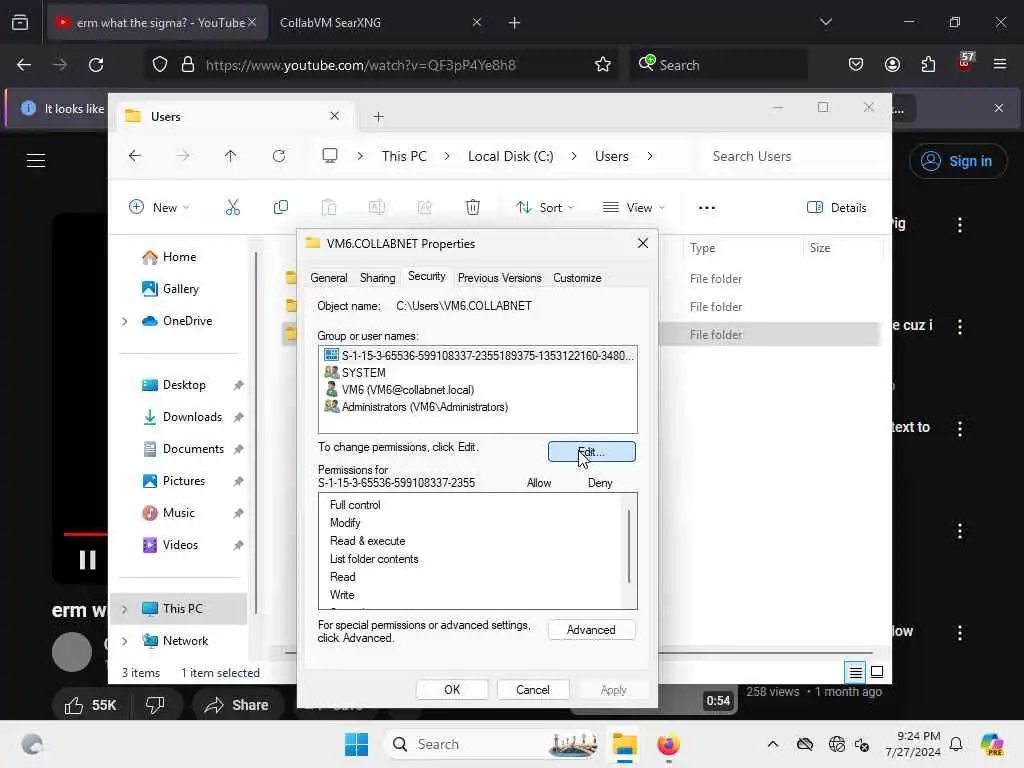Click the permissions list scrollbar
The height and width of the screenshot is (768, 1024).
629,547
